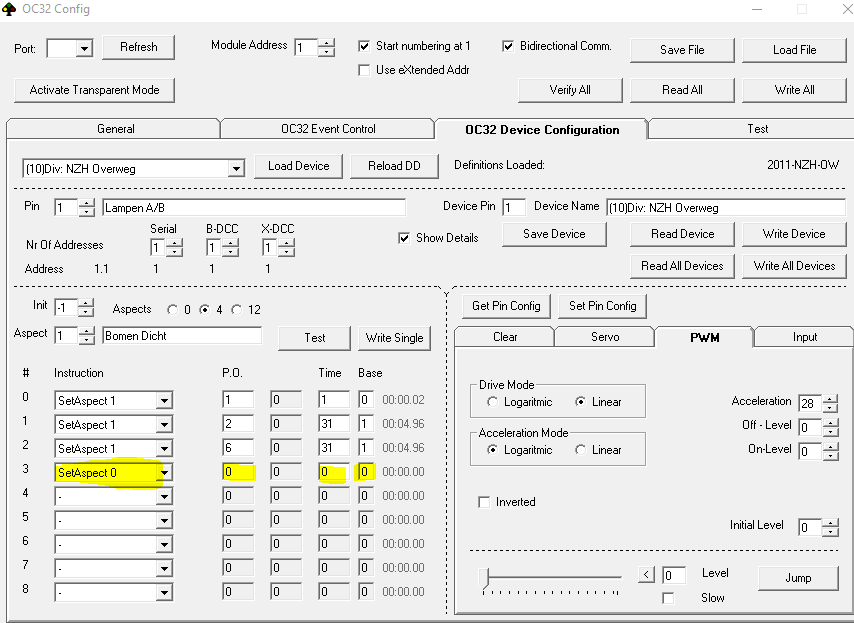The width and height of the screenshot is (854, 623).
Task: Decrease the Acceleration spinner value
Action: [x=830, y=408]
